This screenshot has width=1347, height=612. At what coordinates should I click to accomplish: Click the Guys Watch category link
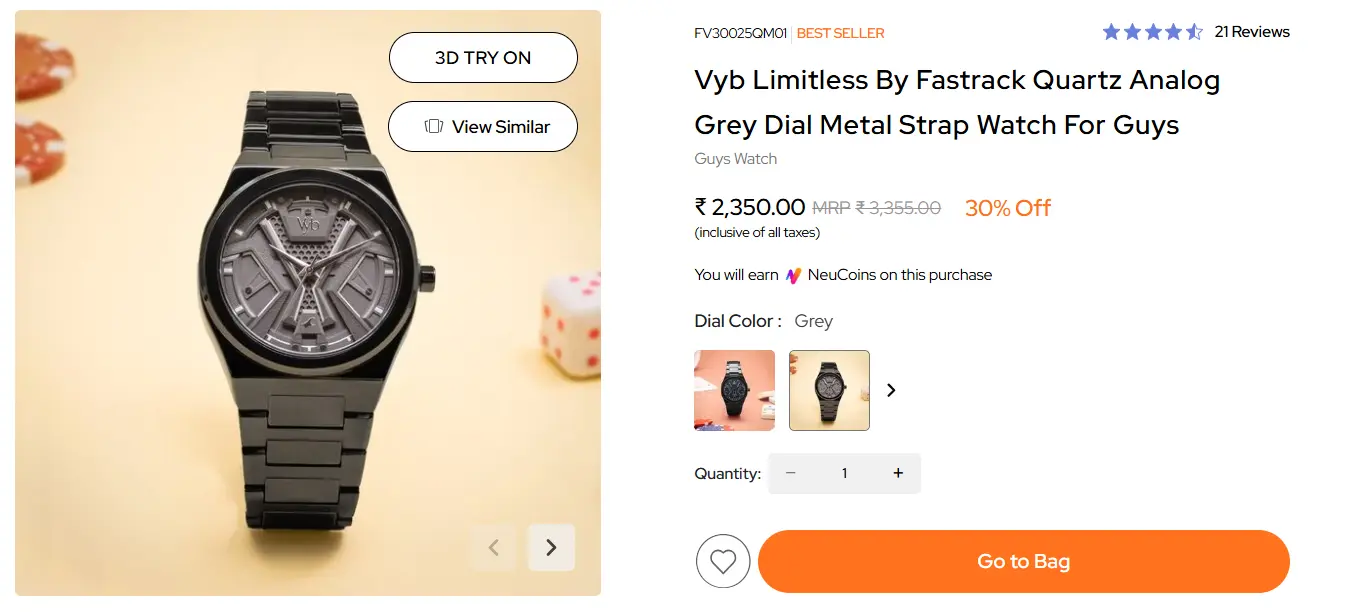point(735,158)
